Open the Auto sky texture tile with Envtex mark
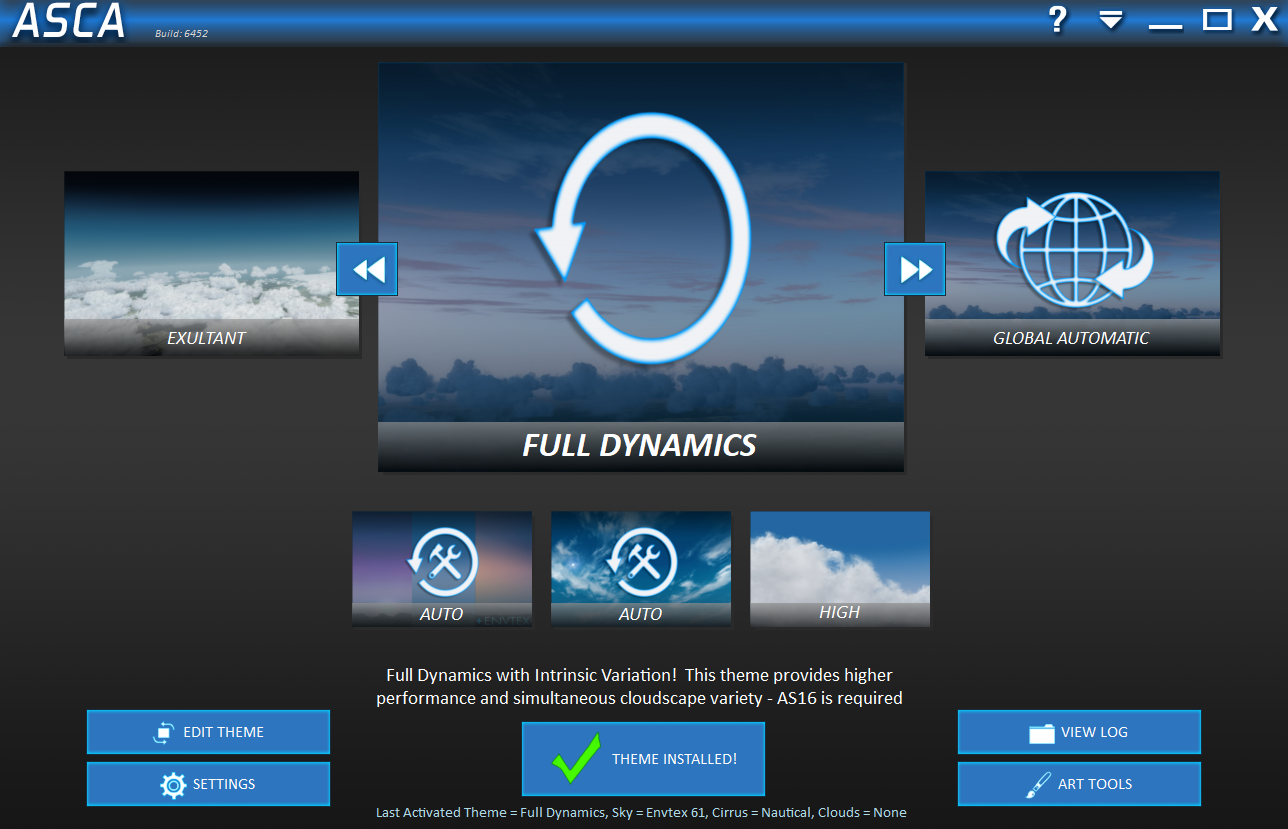This screenshot has width=1288, height=829. 442,569
